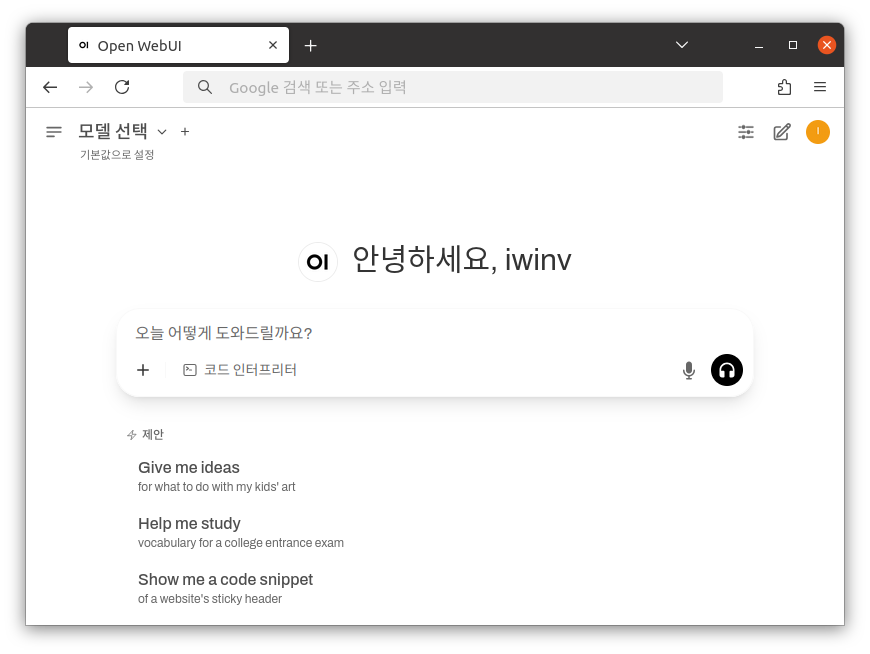Maximize the browser window
The image size is (870, 654).
point(793,45)
